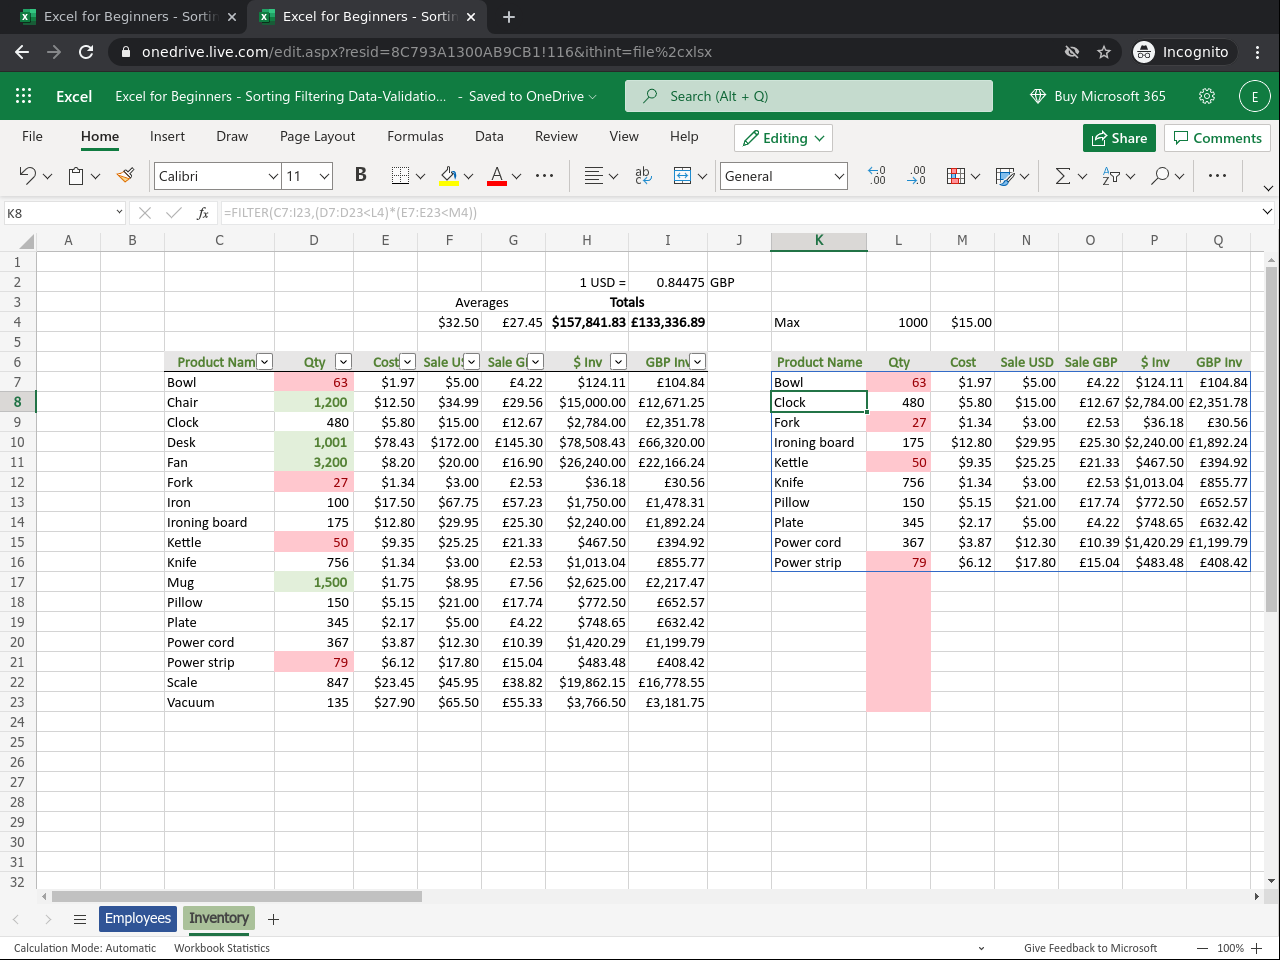Image resolution: width=1280 pixels, height=960 pixels.
Task: Toggle the GBP Inv column filter button
Action: pos(697,362)
